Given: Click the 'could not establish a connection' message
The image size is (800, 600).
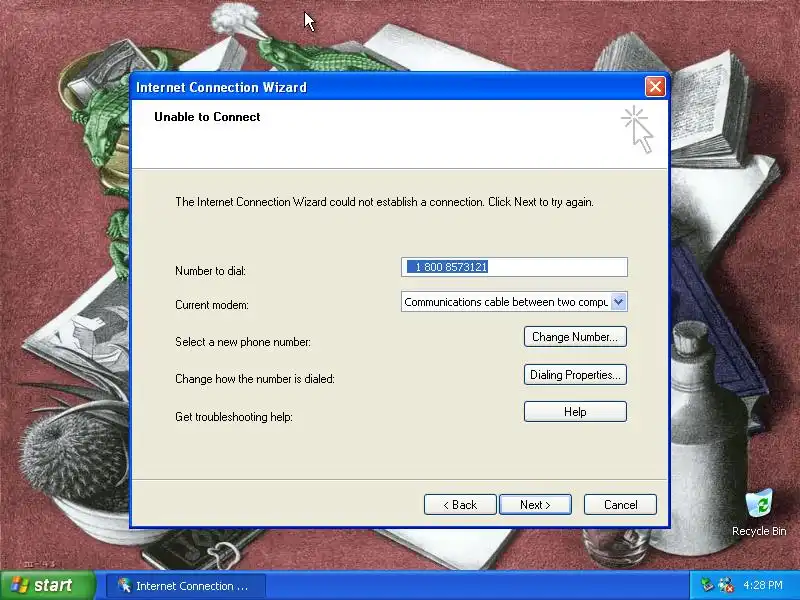Looking at the screenshot, I should coord(384,202).
